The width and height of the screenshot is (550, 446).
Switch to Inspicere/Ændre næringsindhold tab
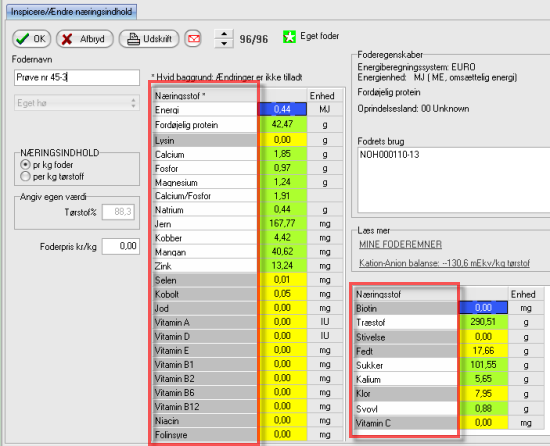click(71, 12)
